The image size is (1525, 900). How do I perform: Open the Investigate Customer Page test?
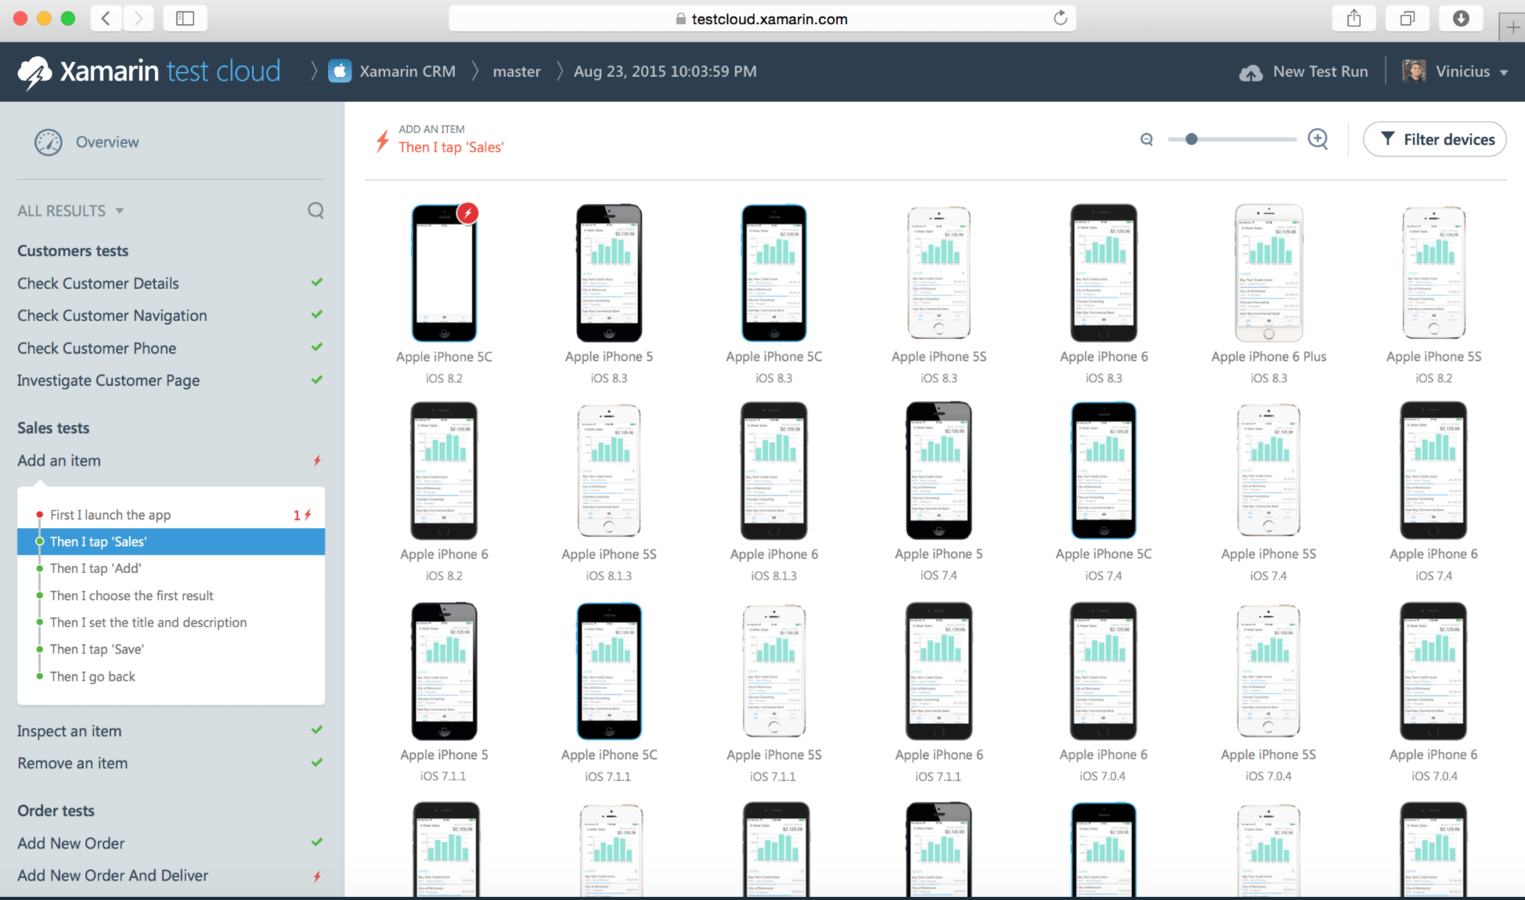tap(108, 380)
